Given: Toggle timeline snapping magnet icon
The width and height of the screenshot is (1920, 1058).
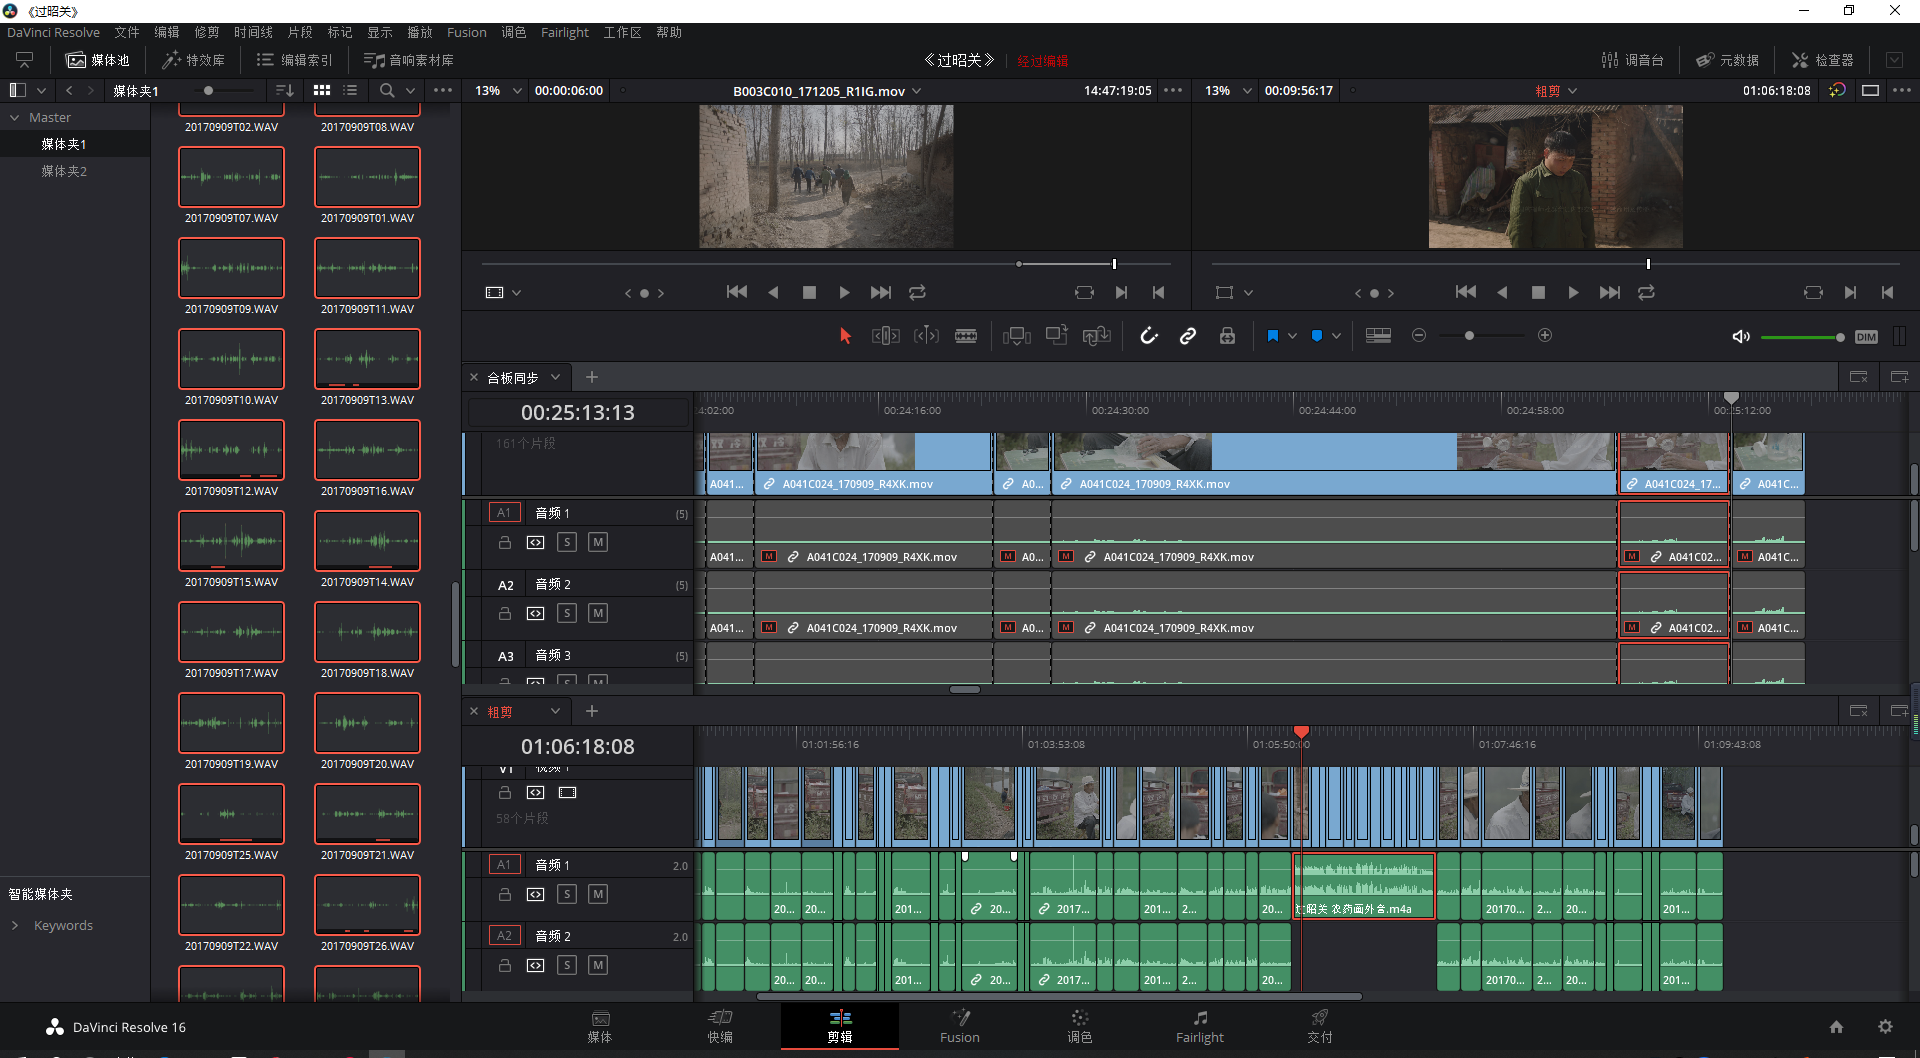Looking at the screenshot, I should [x=1149, y=336].
